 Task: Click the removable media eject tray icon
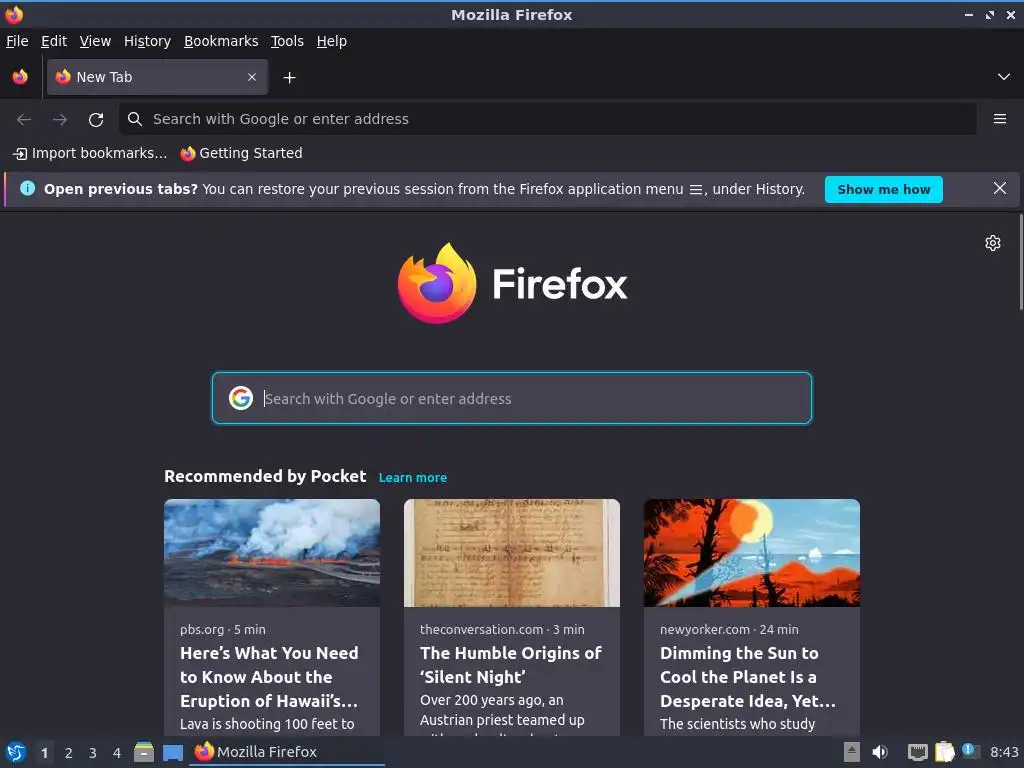click(852, 752)
